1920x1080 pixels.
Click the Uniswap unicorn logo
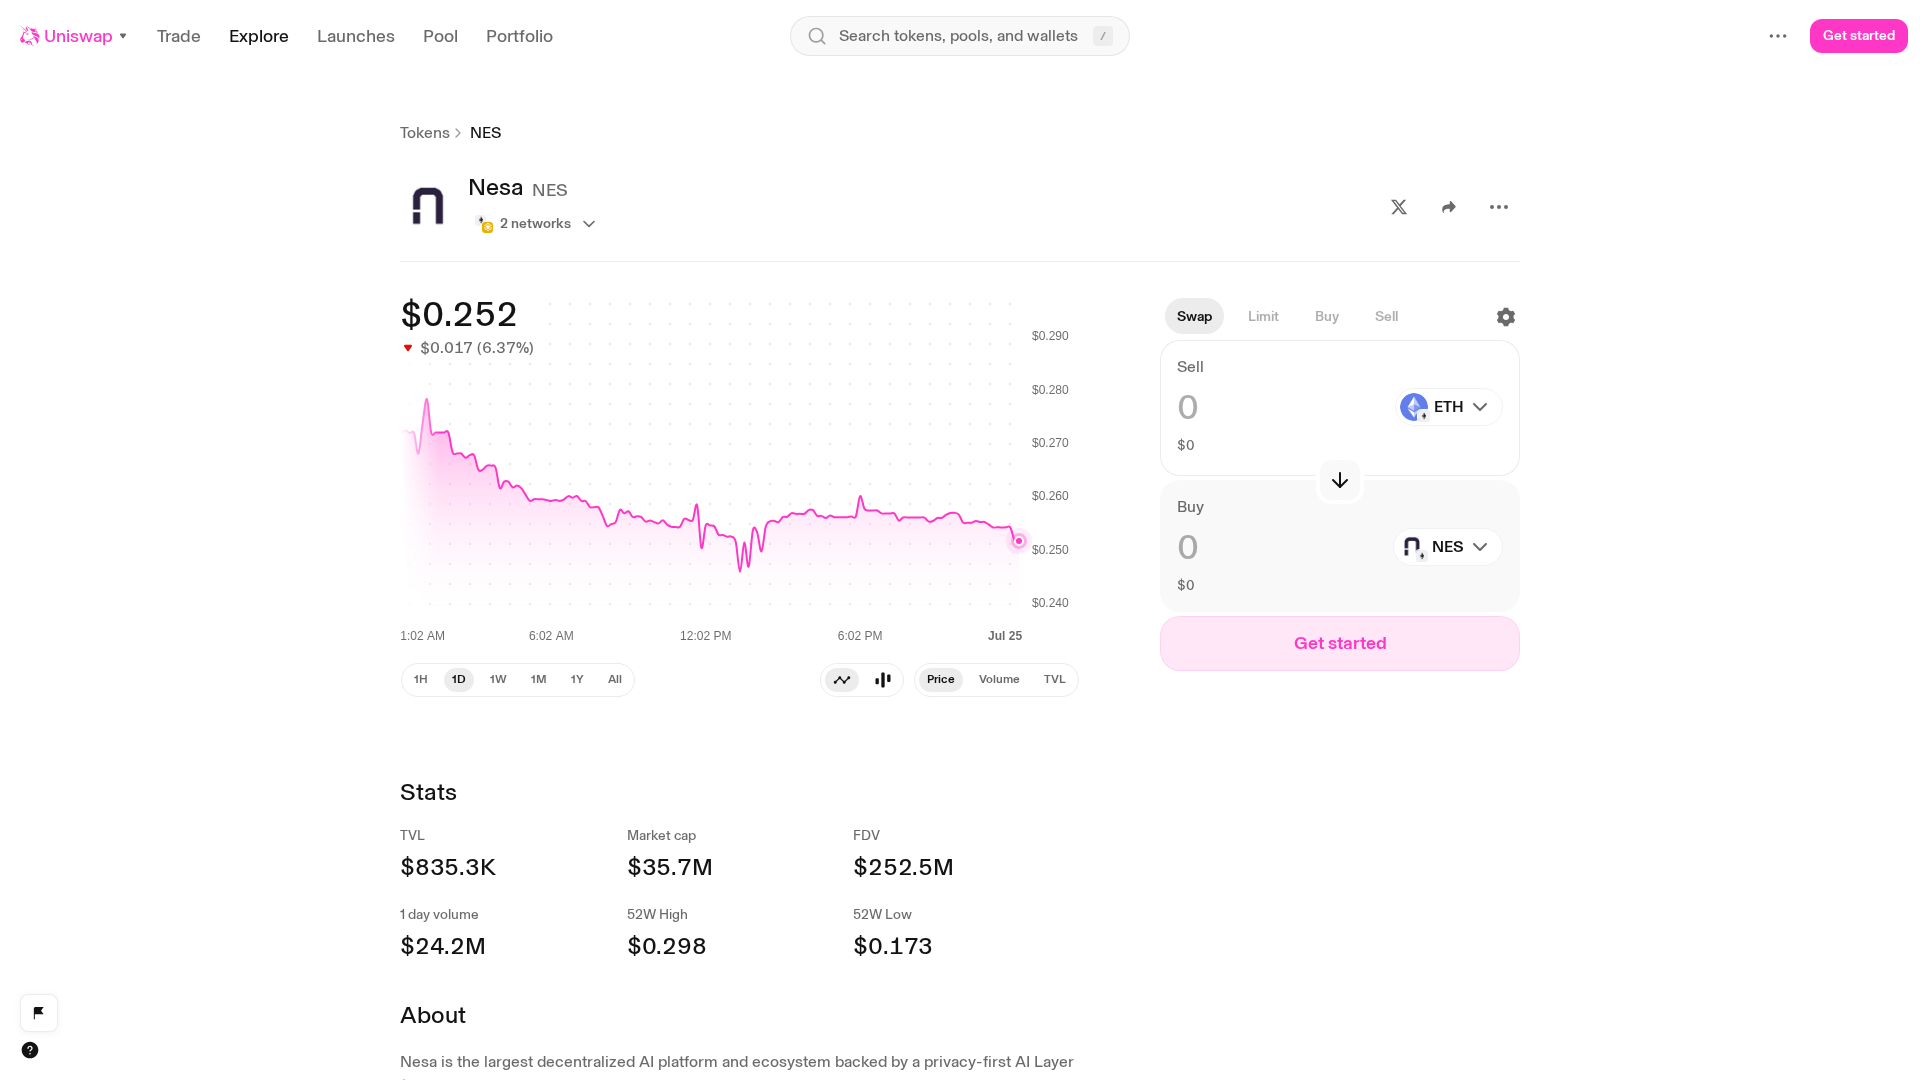click(x=30, y=36)
